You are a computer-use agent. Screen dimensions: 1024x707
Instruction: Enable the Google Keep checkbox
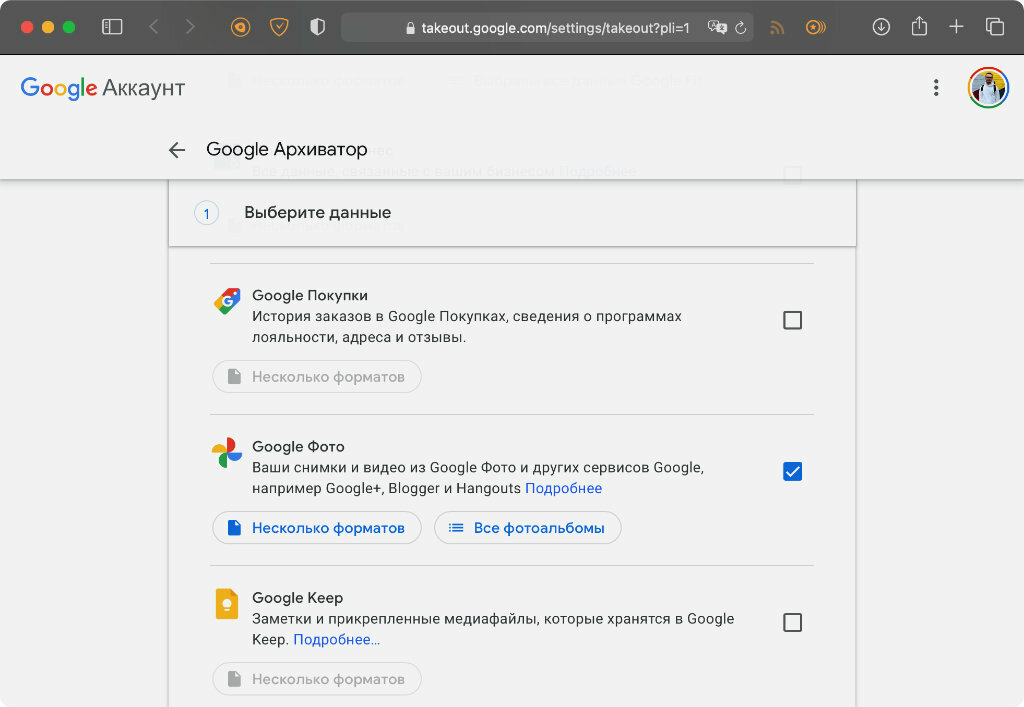coord(792,622)
